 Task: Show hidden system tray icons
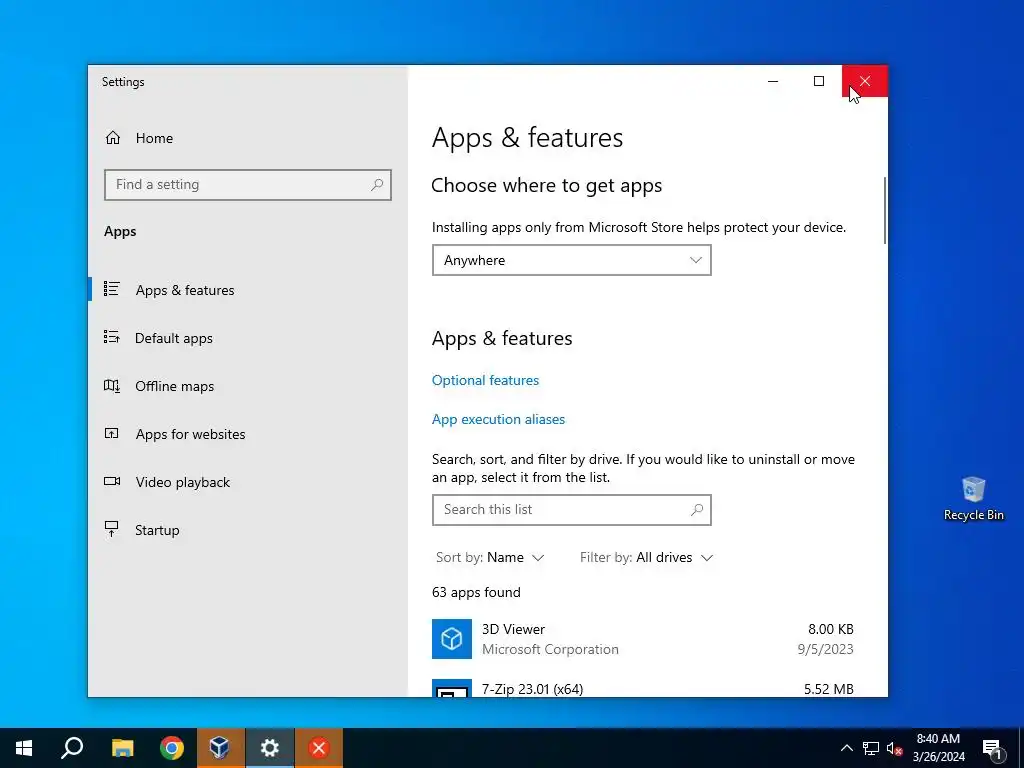tap(846, 748)
